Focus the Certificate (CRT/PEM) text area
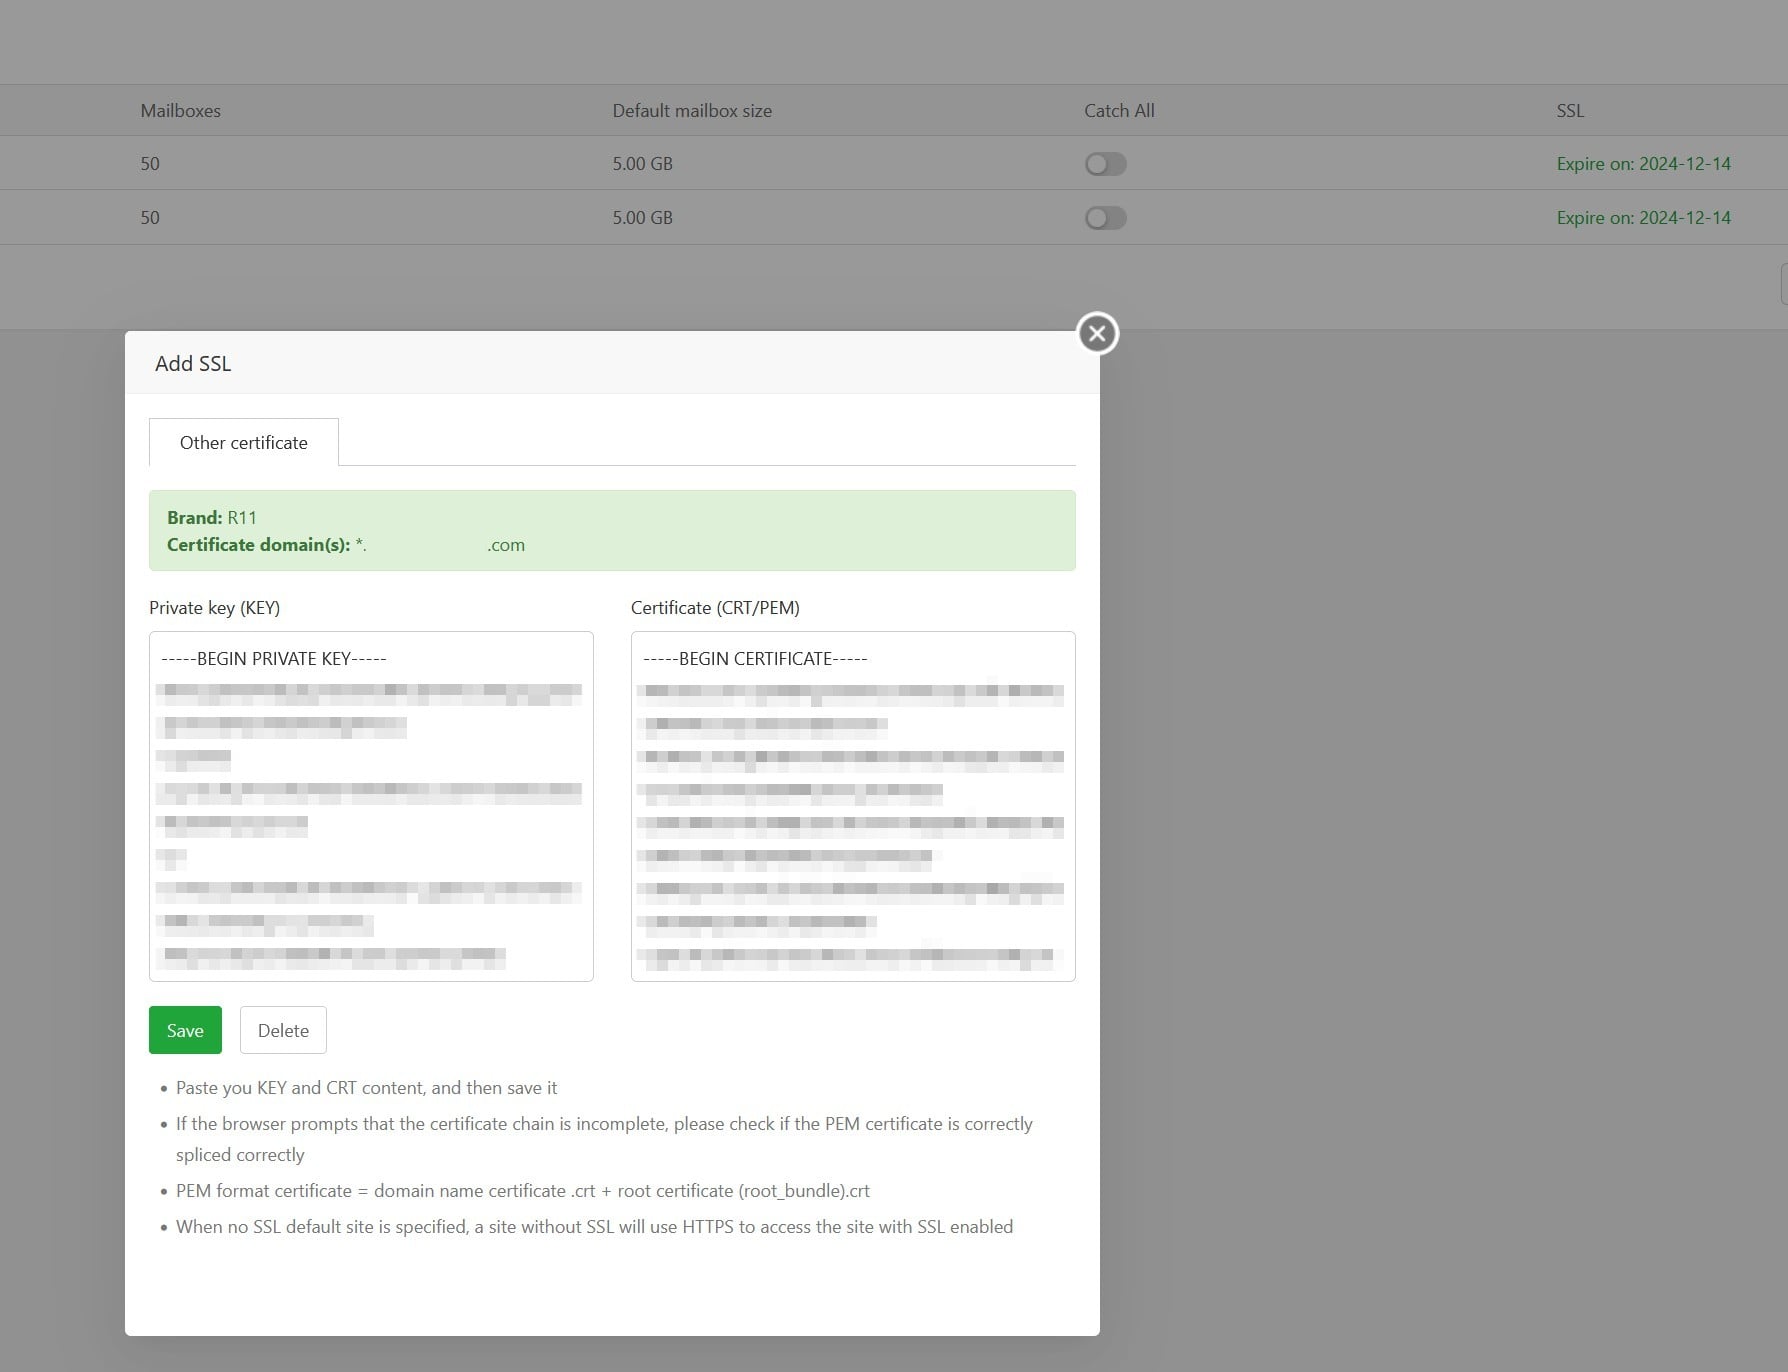 [x=853, y=806]
